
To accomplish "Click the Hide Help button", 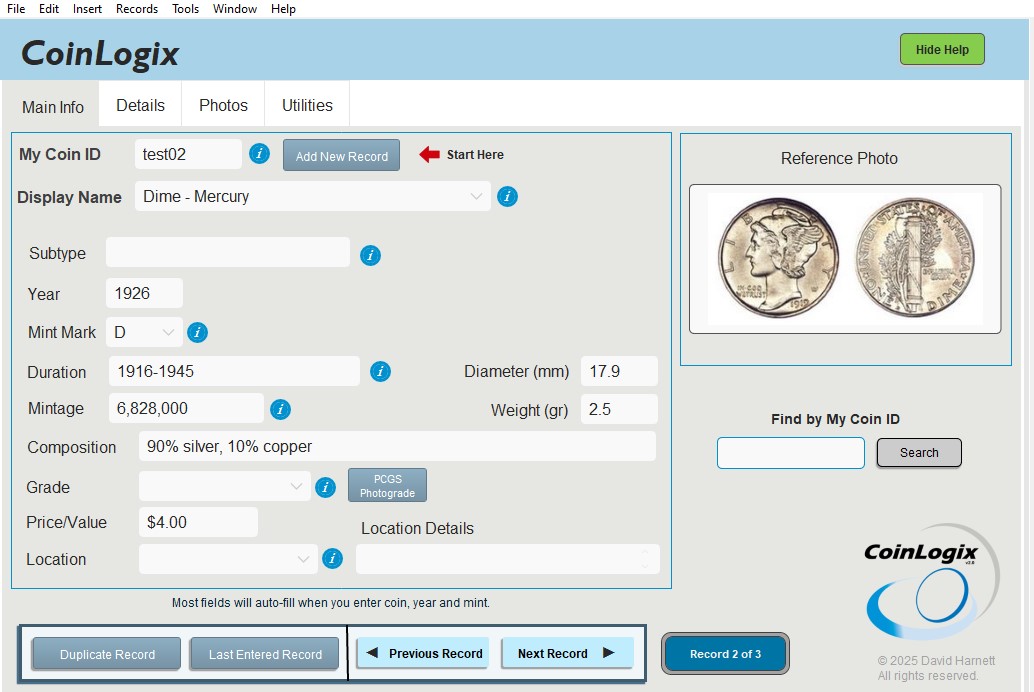I will coord(942,49).
